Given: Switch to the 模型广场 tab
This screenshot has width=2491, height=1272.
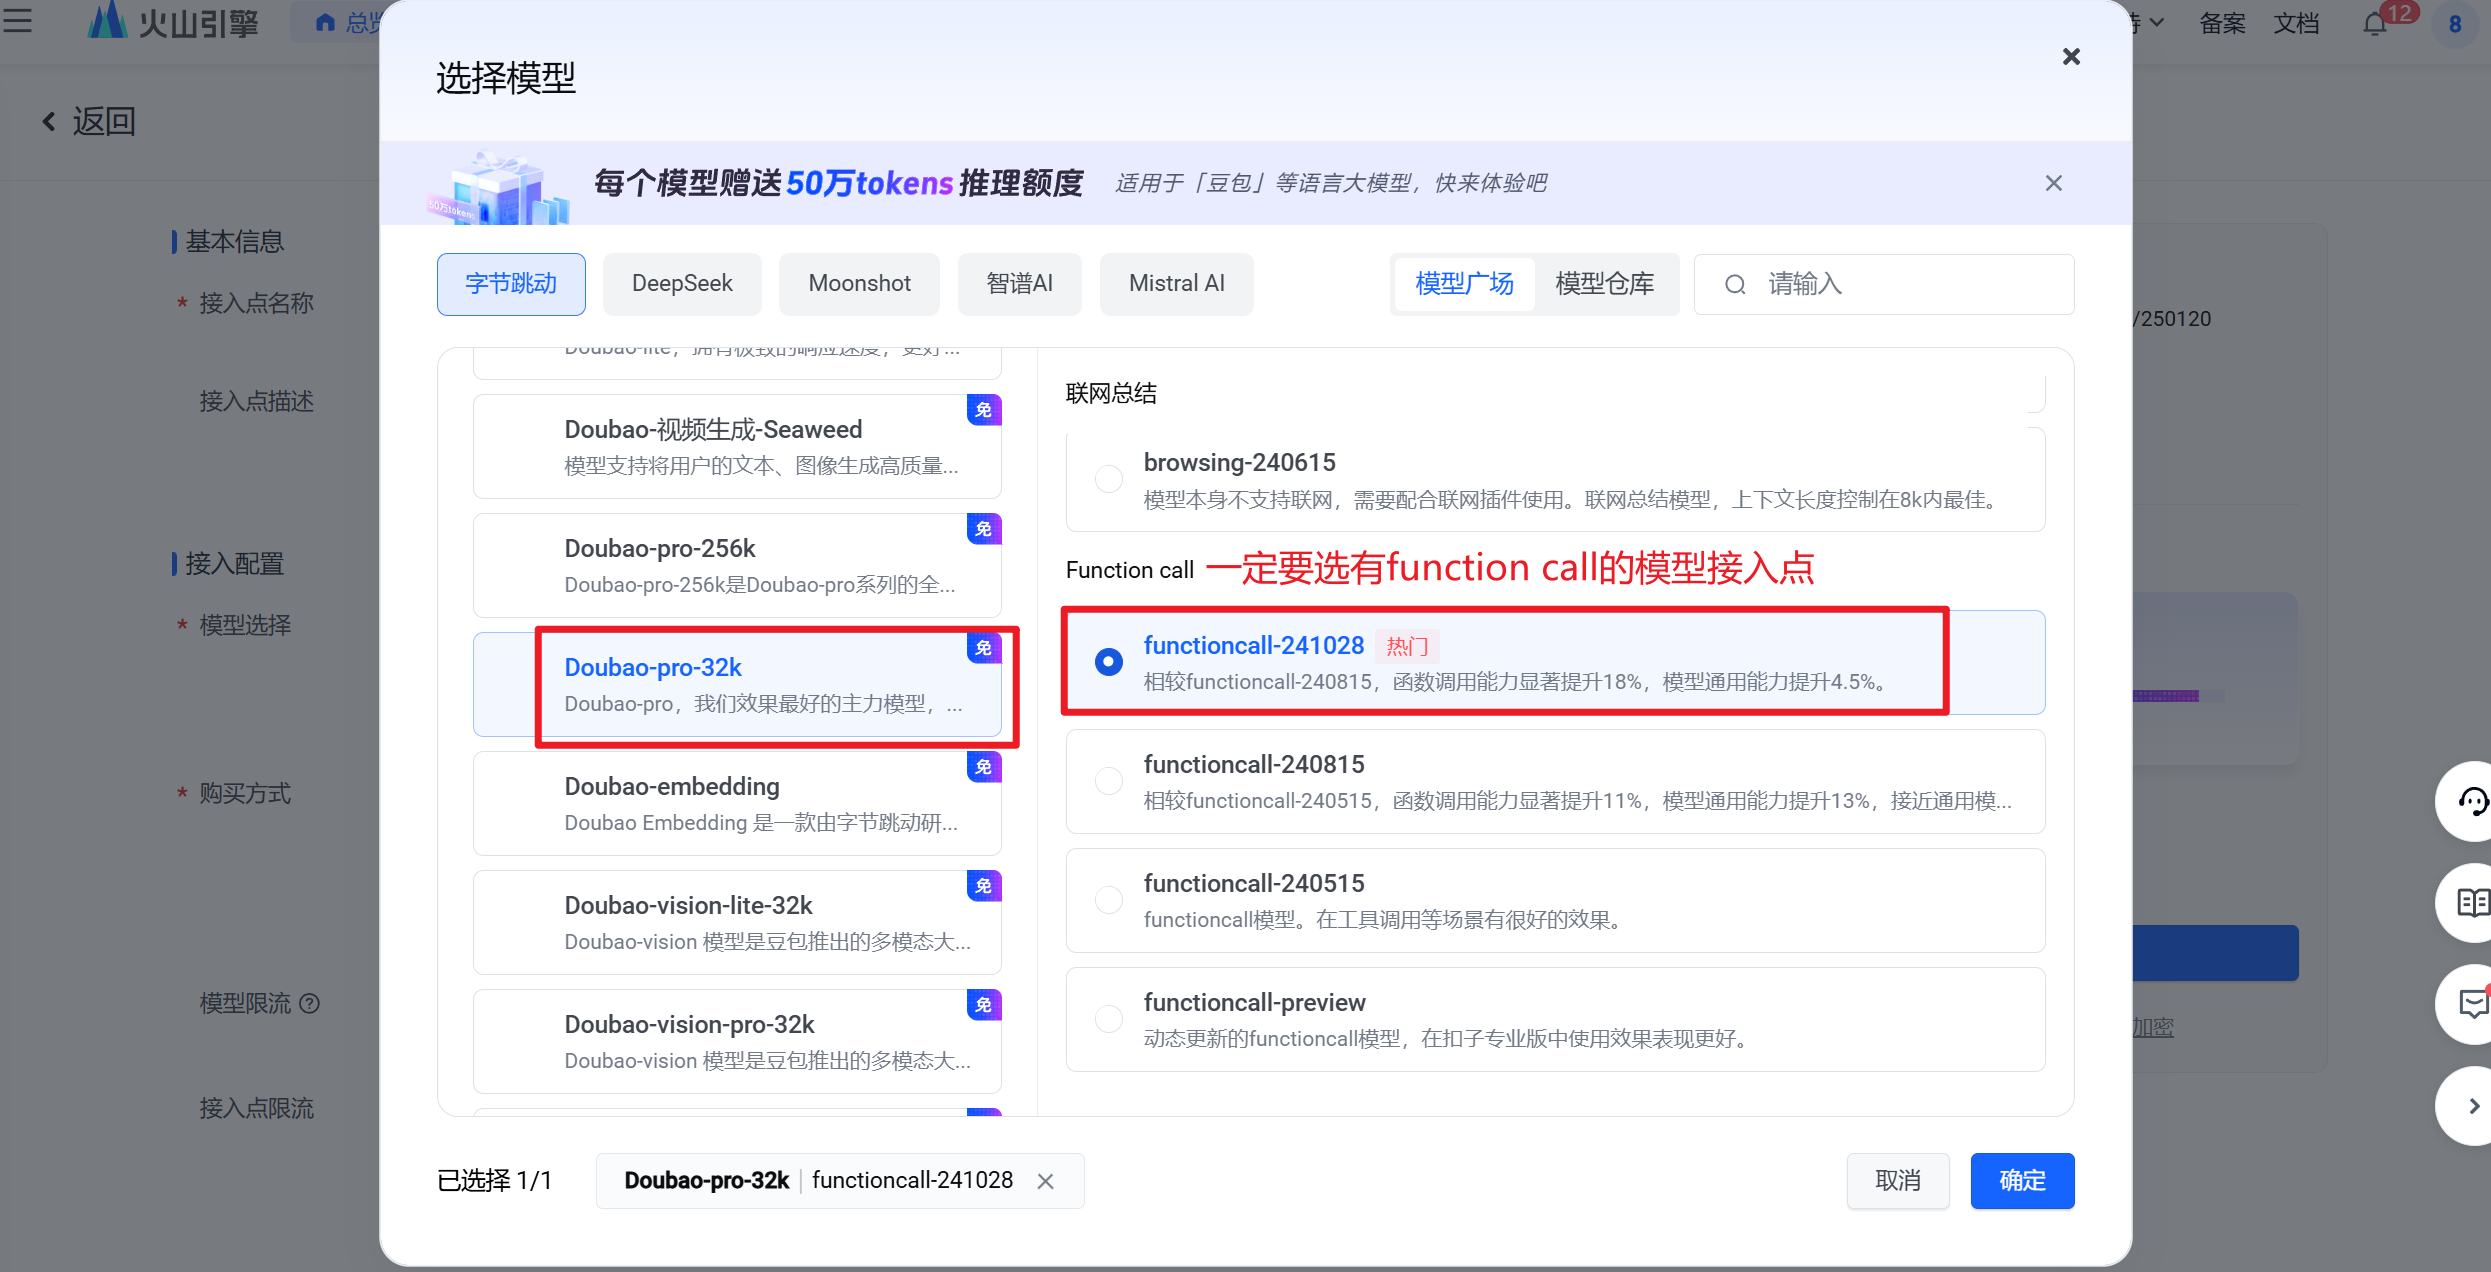Looking at the screenshot, I should pos(1464,284).
